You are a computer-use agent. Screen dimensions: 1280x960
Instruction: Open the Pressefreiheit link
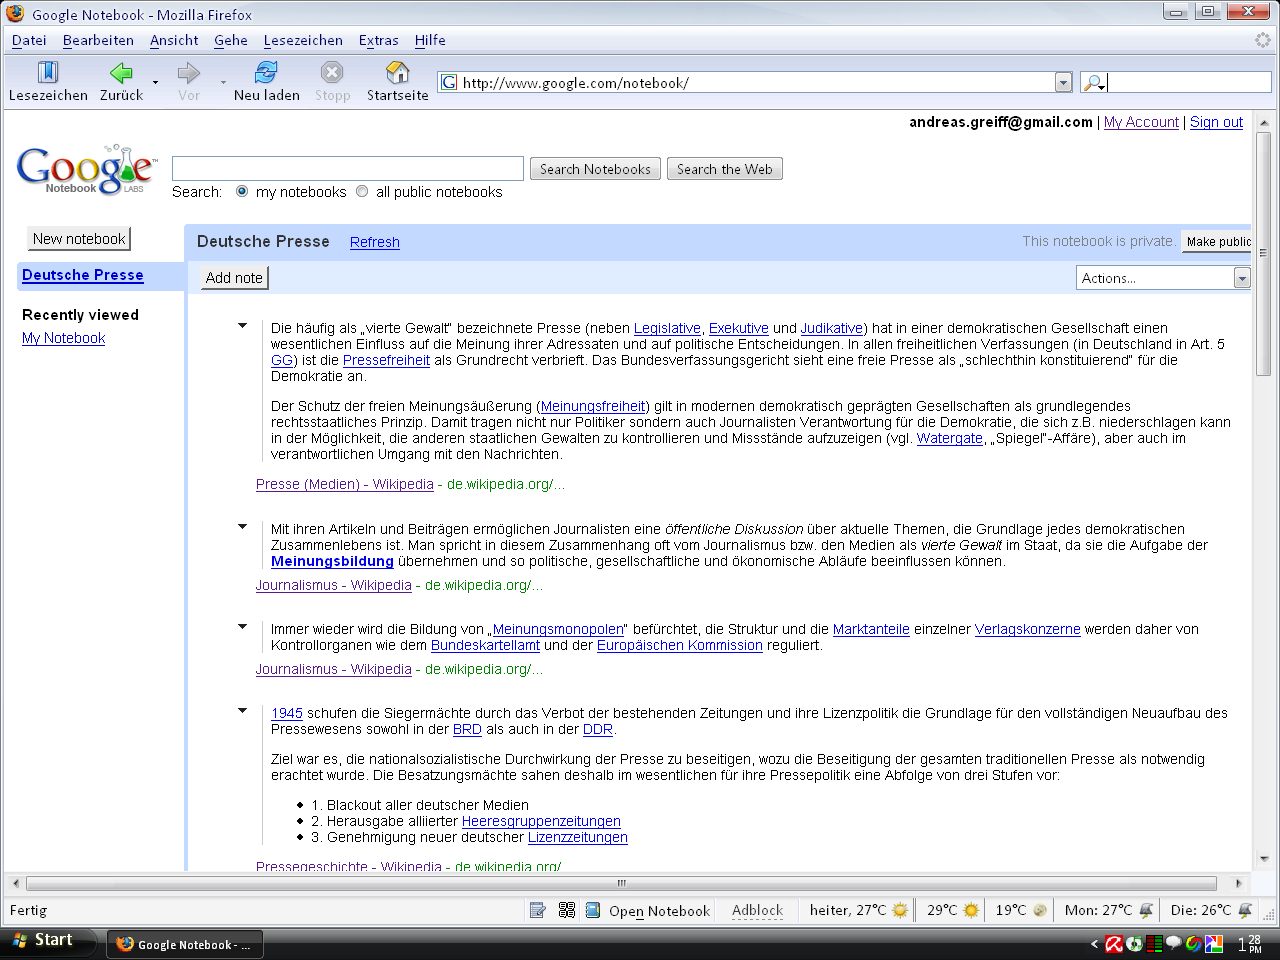click(386, 360)
